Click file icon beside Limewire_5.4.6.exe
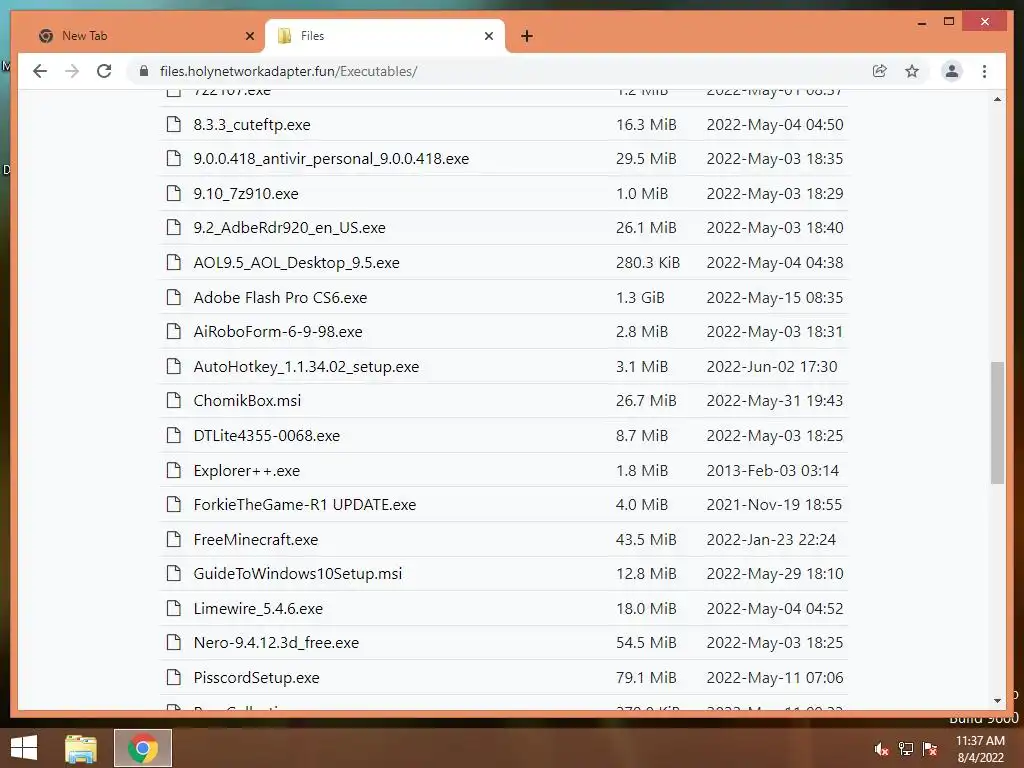This screenshot has width=1024, height=768. click(174, 608)
